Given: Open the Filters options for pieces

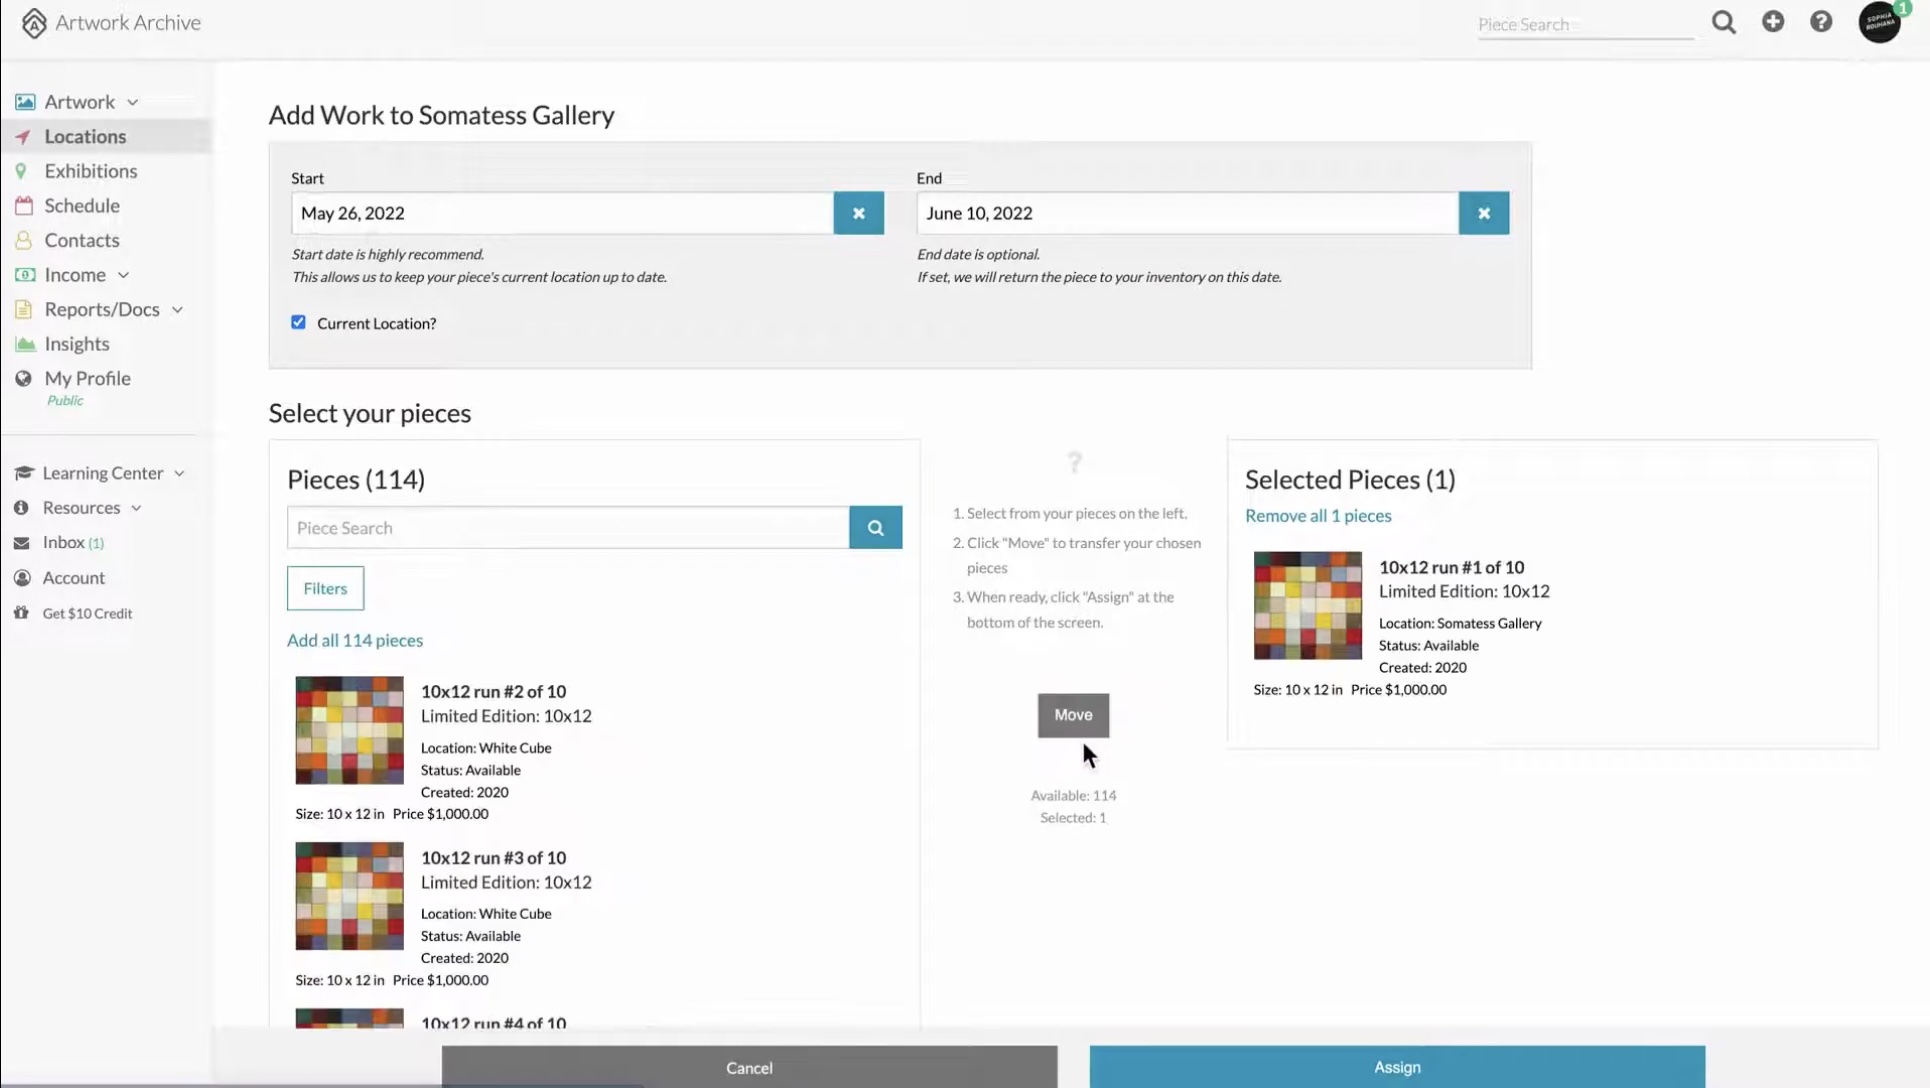Looking at the screenshot, I should (325, 588).
